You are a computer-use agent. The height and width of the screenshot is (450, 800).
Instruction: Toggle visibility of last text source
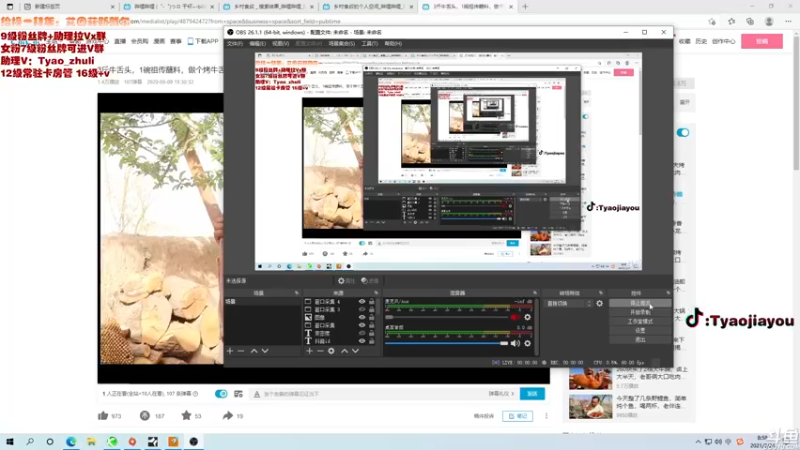pos(362,341)
